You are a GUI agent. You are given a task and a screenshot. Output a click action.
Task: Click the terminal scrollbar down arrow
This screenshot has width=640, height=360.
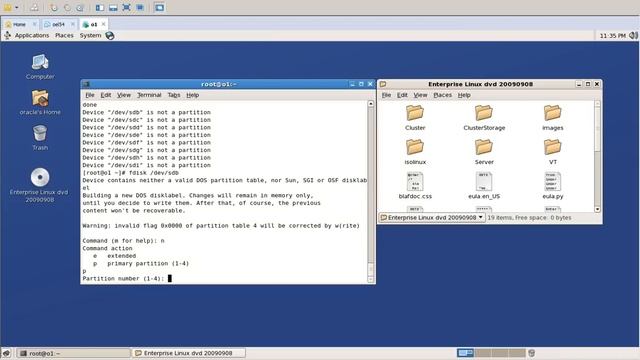point(371,280)
